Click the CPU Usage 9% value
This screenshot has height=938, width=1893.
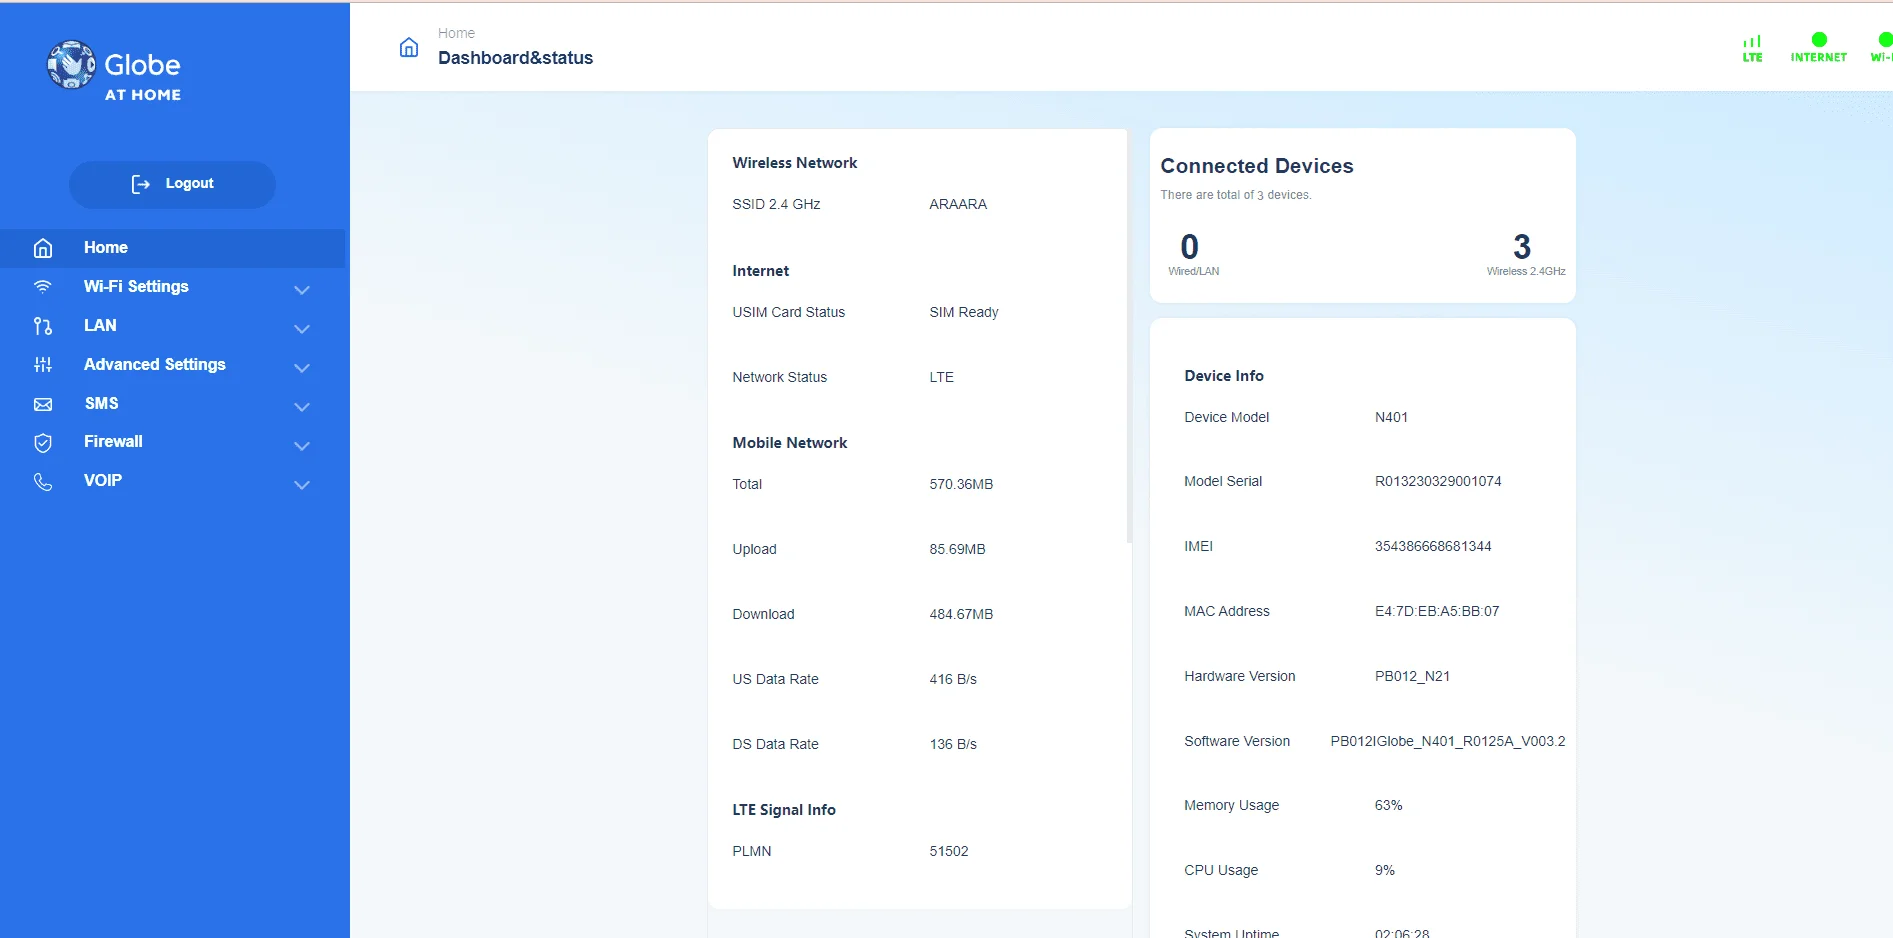click(x=1384, y=870)
